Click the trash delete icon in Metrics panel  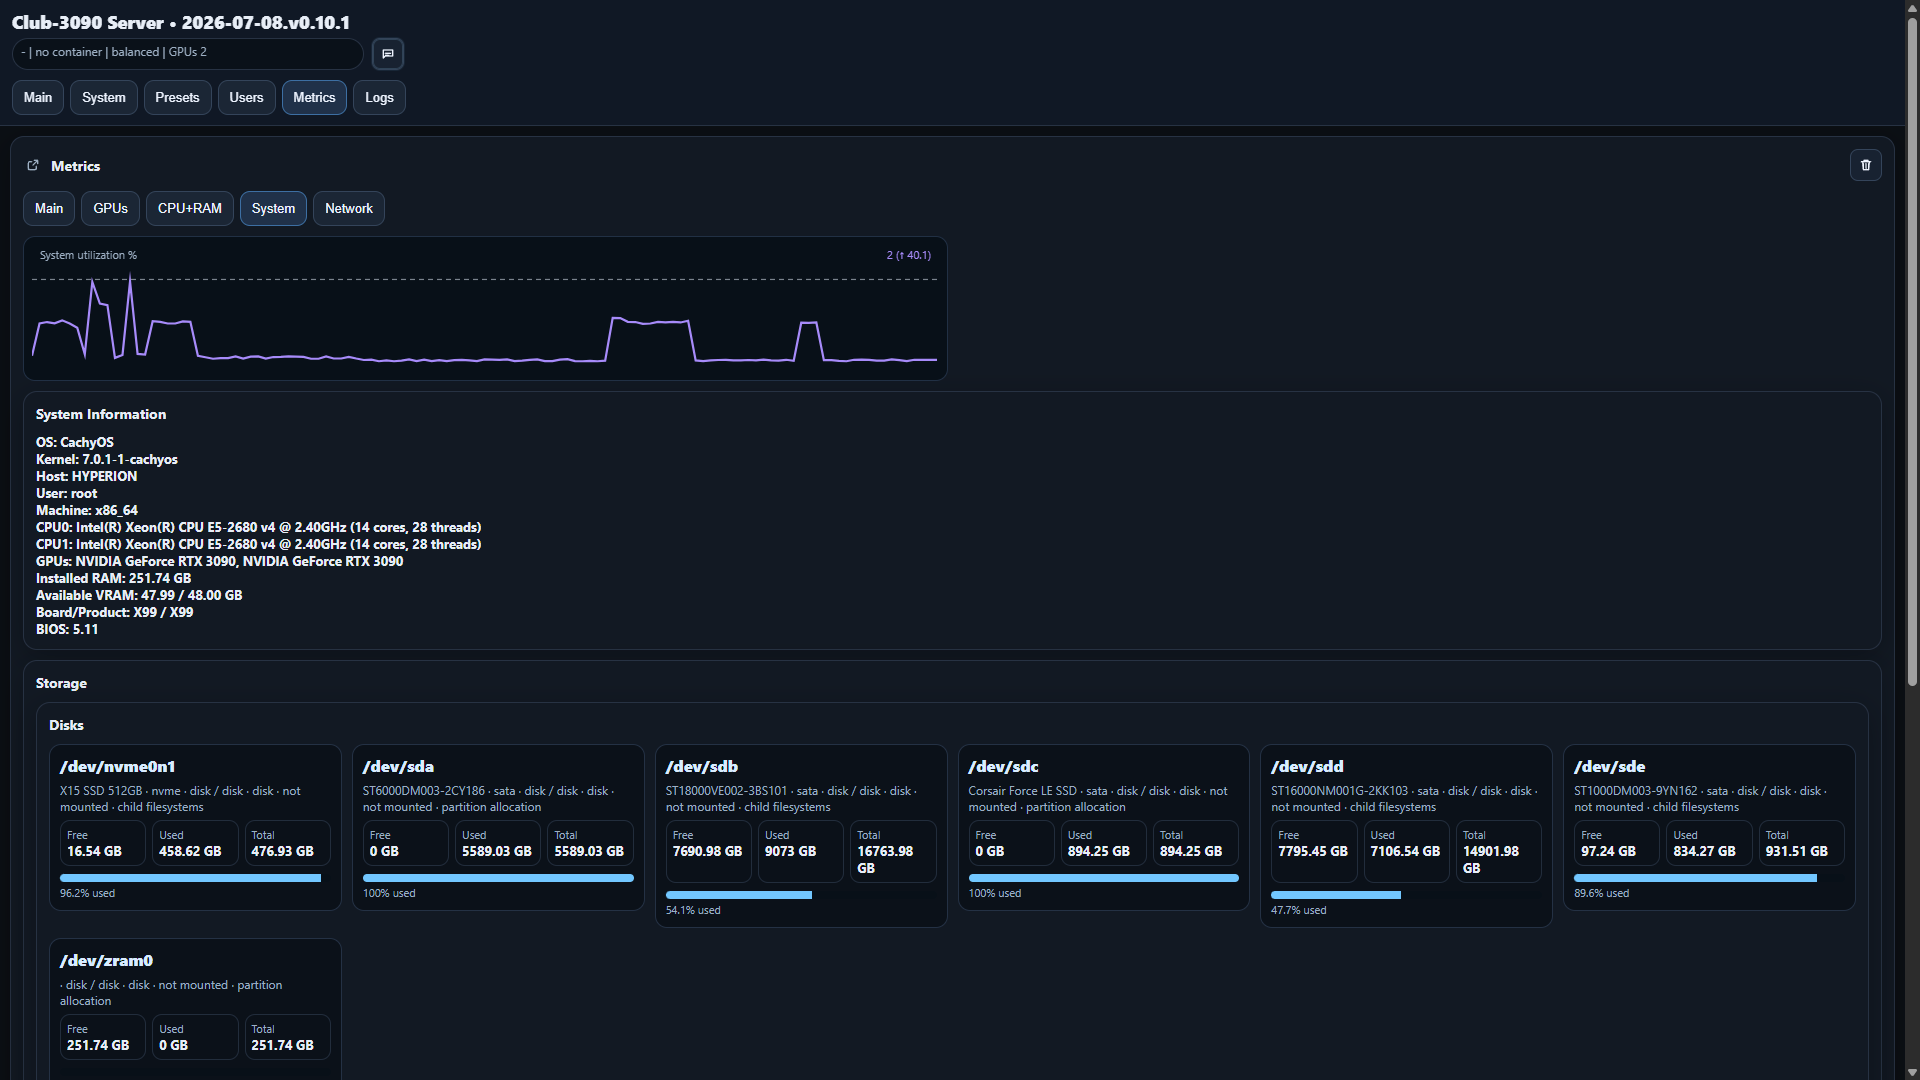pyautogui.click(x=1865, y=165)
